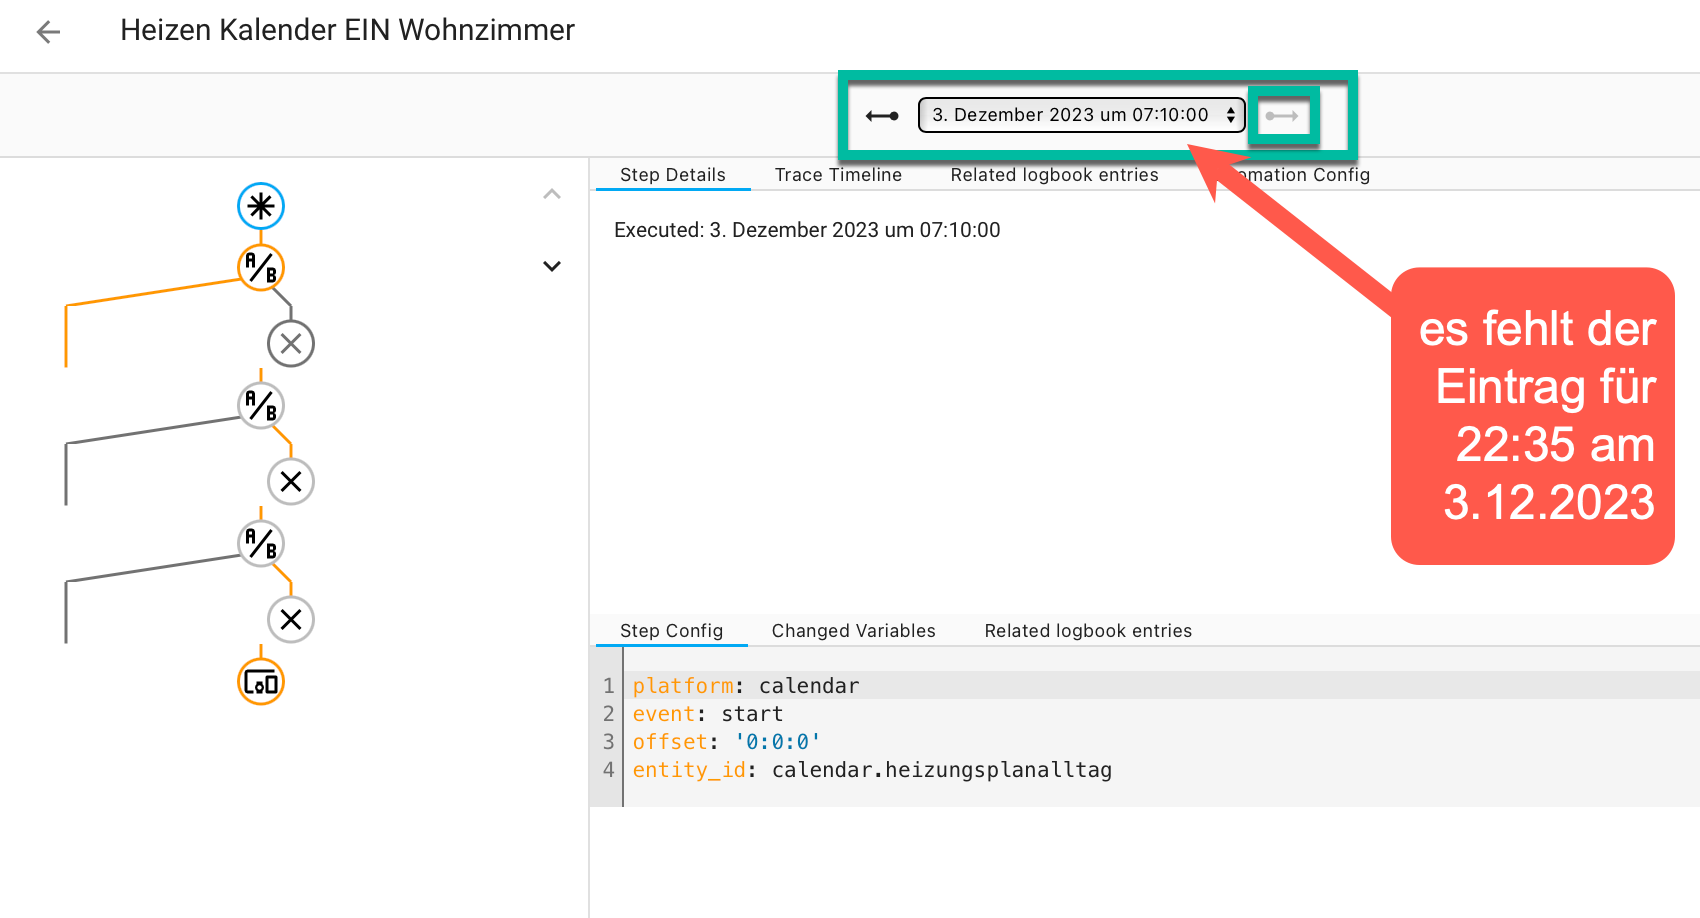Click the bottom X node in the graph
Image resolution: width=1700 pixels, height=918 pixels.
(291, 620)
